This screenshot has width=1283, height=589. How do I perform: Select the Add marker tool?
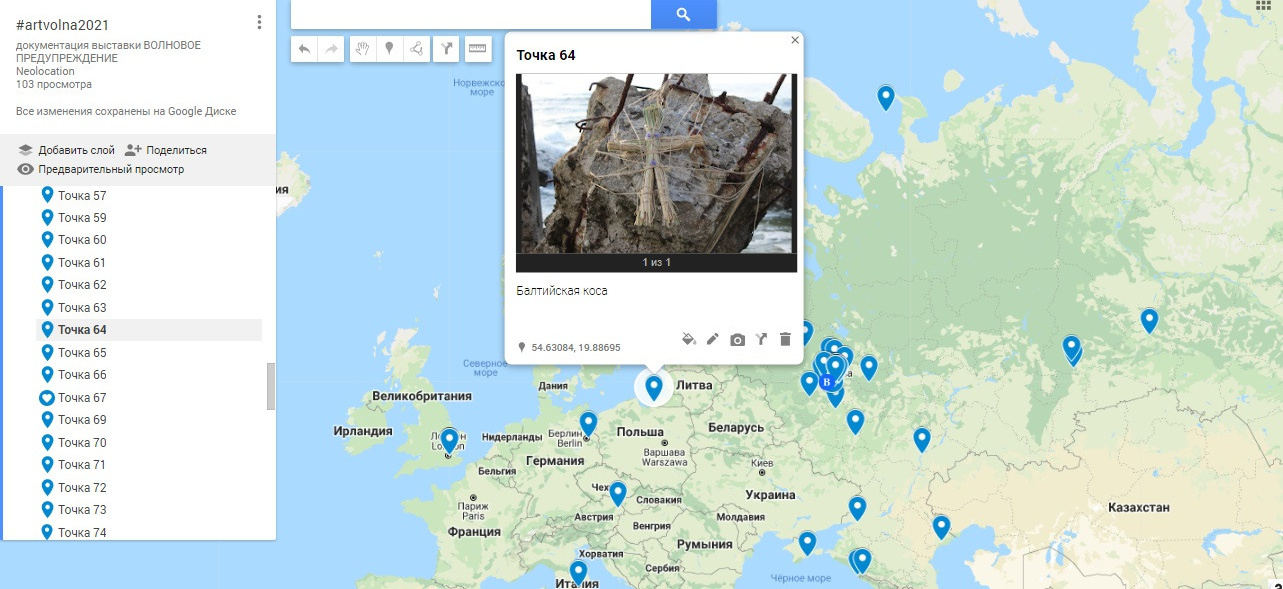pos(389,48)
